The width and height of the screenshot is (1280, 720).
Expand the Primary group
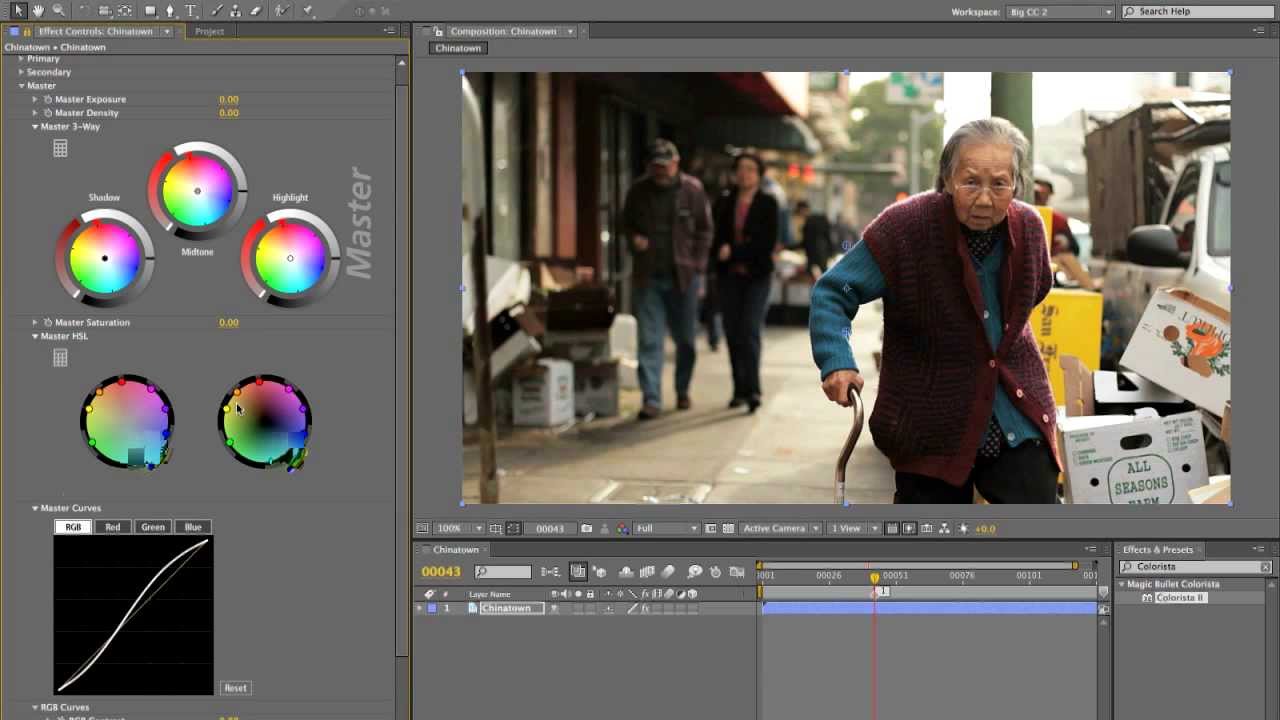point(21,59)
